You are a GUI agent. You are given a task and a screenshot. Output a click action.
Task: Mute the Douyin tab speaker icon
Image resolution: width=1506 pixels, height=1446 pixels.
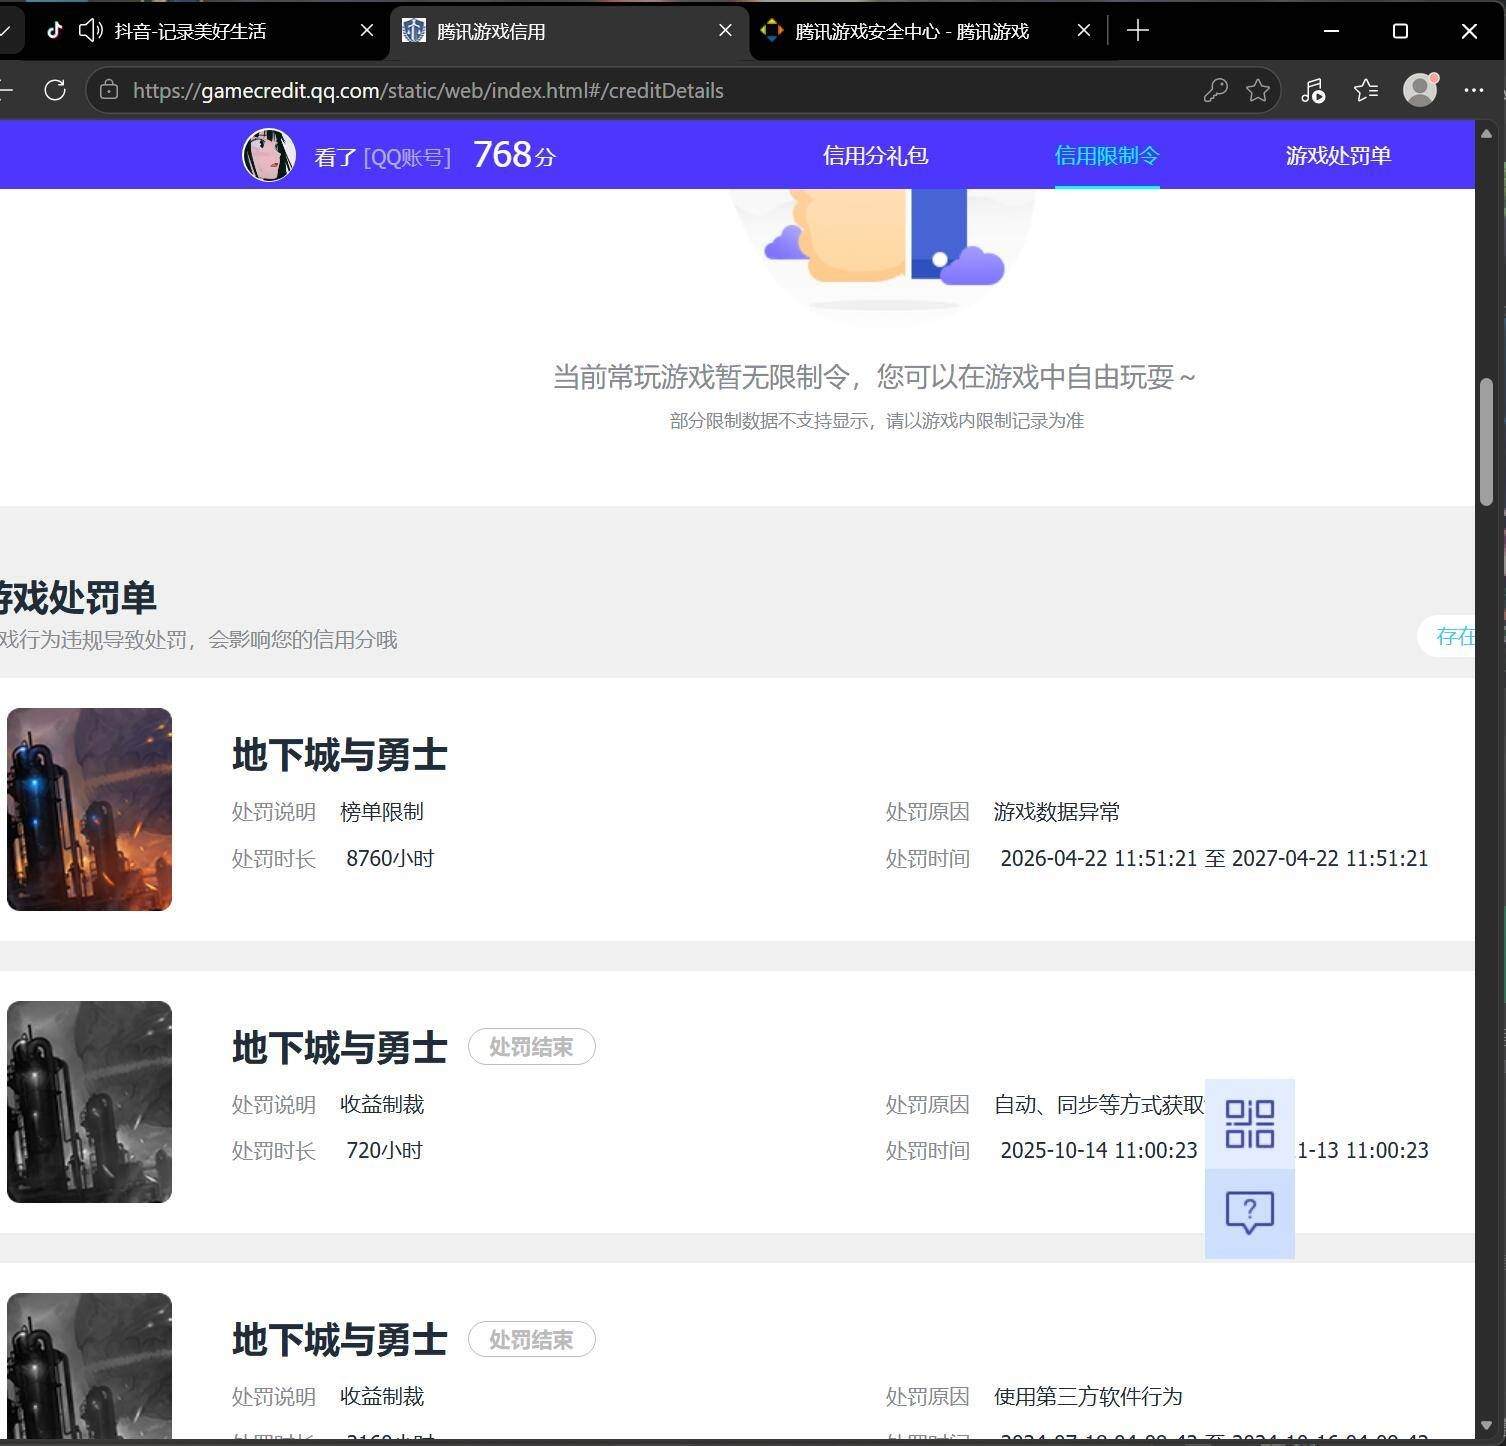tap(91, 31)
